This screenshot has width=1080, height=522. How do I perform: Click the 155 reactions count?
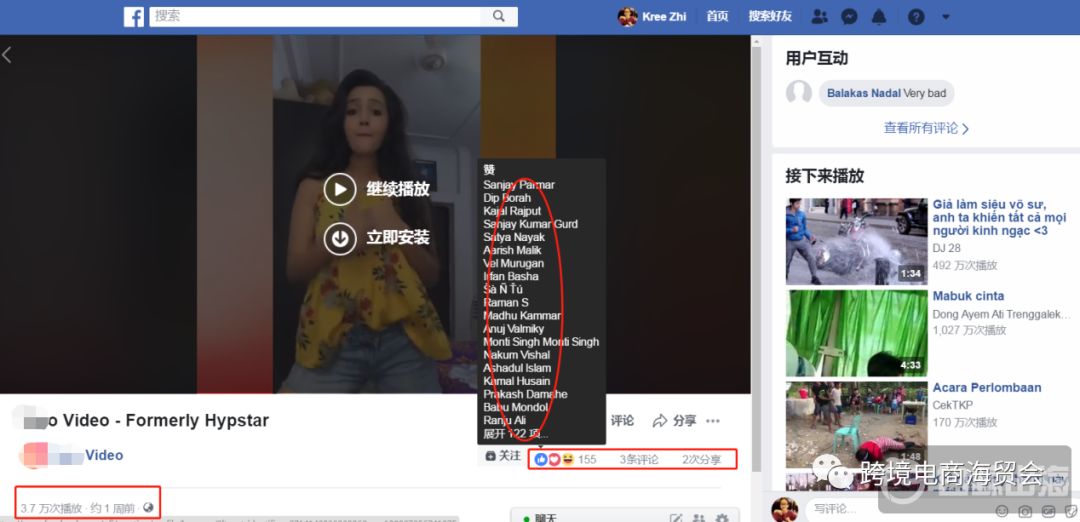(x=587, y=460)
